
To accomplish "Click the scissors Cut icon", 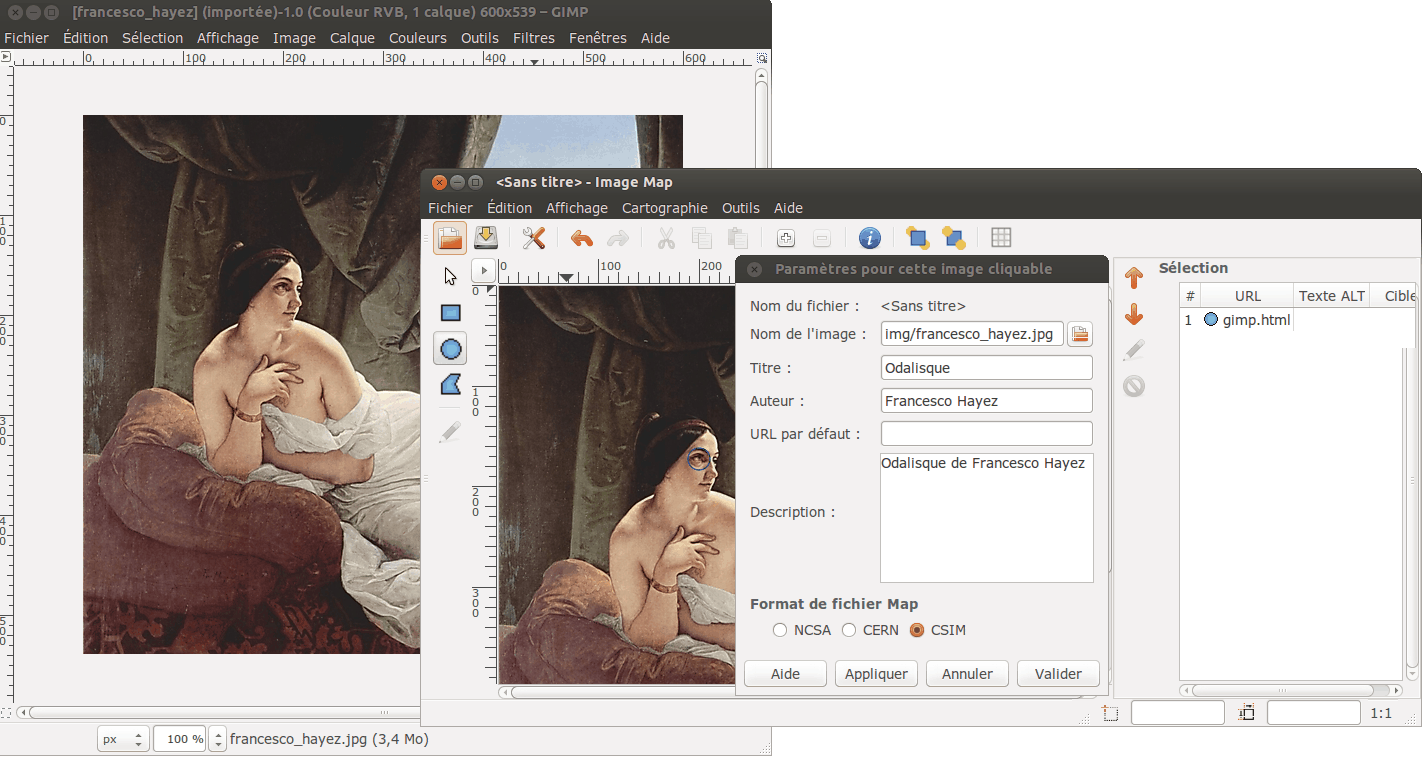I will click(666, 238).
